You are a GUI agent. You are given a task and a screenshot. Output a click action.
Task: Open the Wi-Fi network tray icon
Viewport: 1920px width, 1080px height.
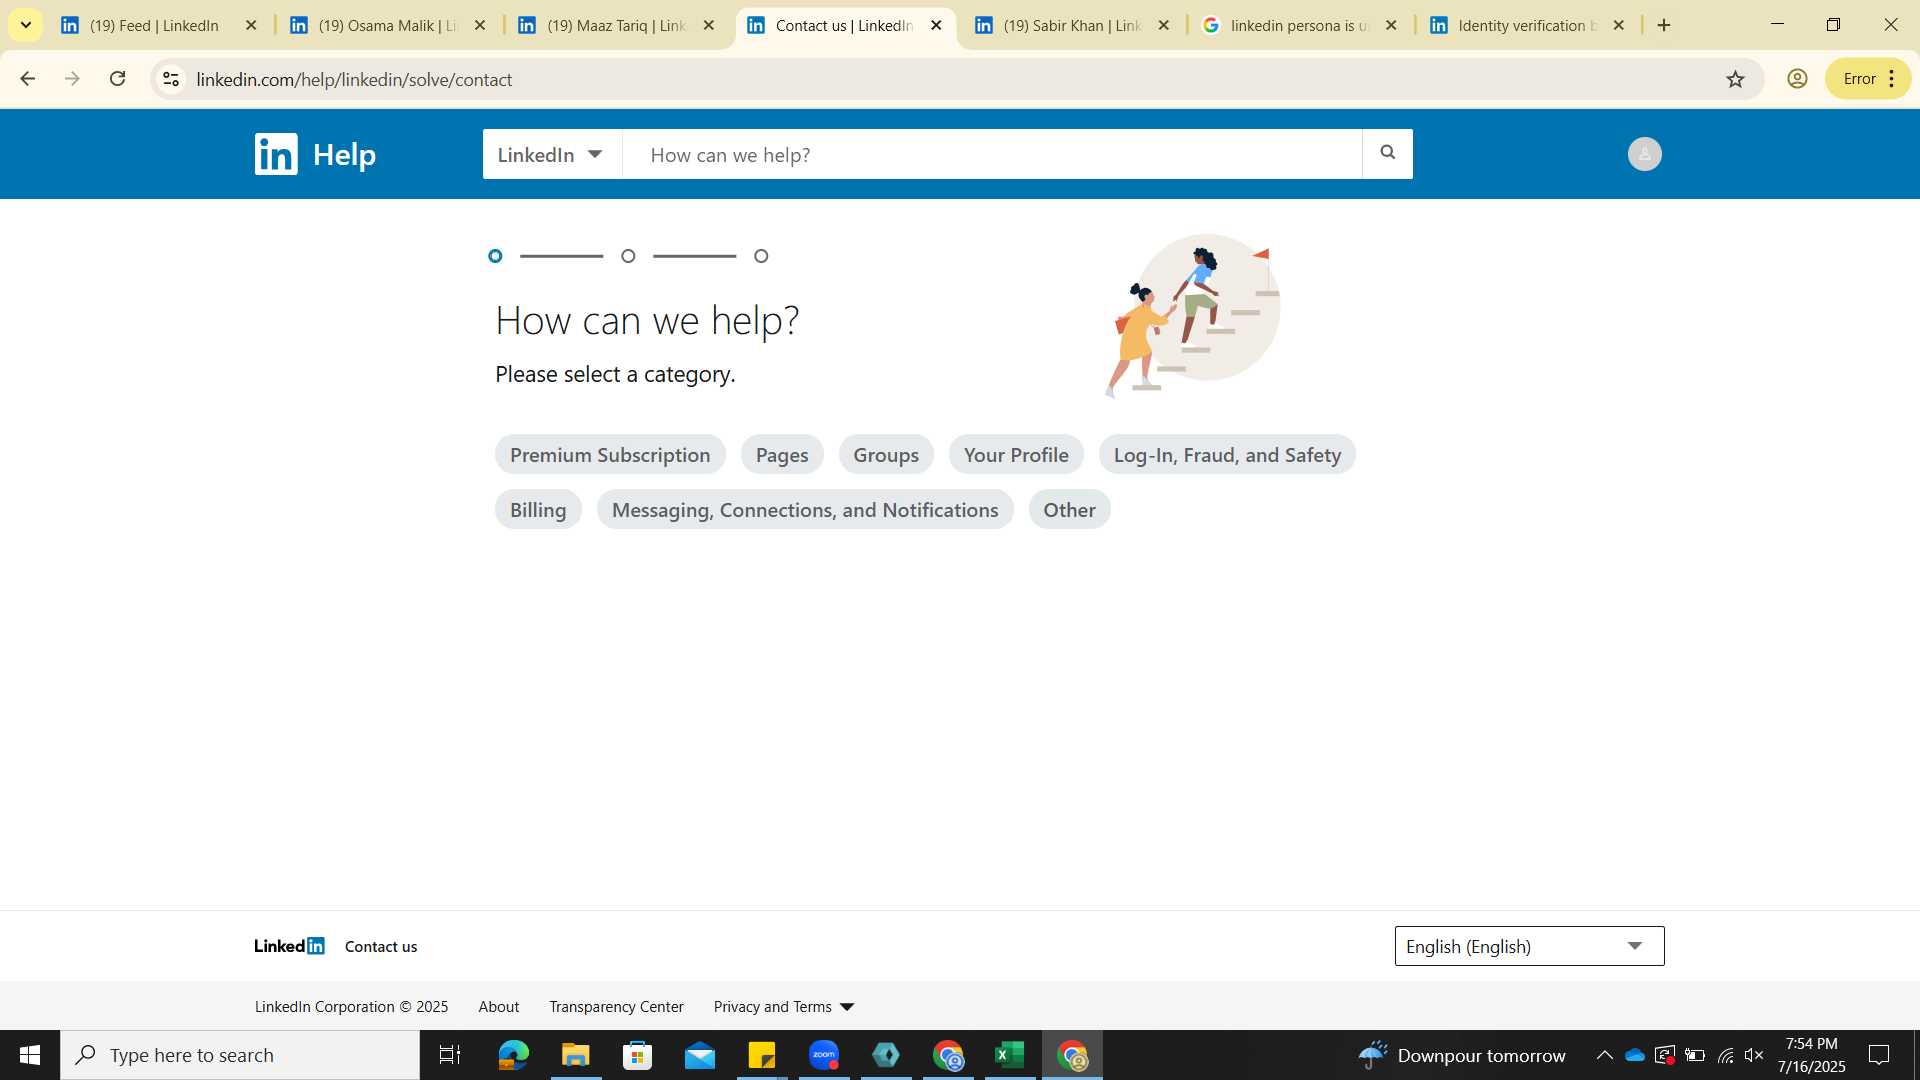click(1725, 1055)
